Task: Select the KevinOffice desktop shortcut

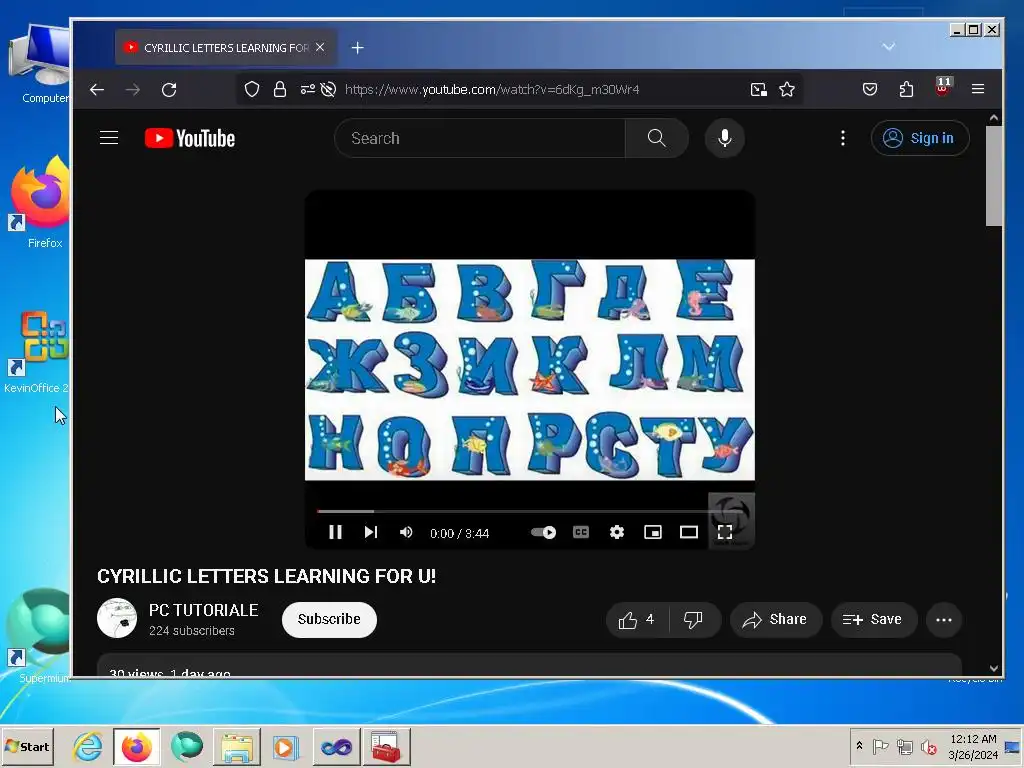Action: (38, 353)
